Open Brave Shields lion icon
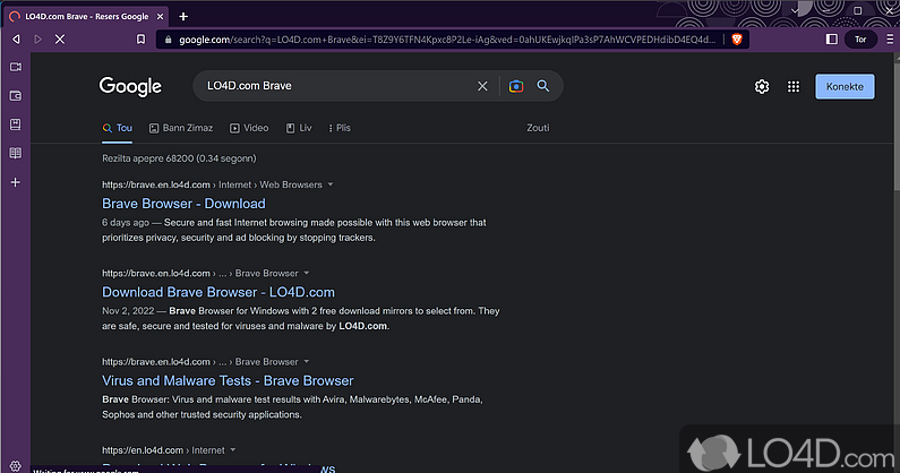 737,39
